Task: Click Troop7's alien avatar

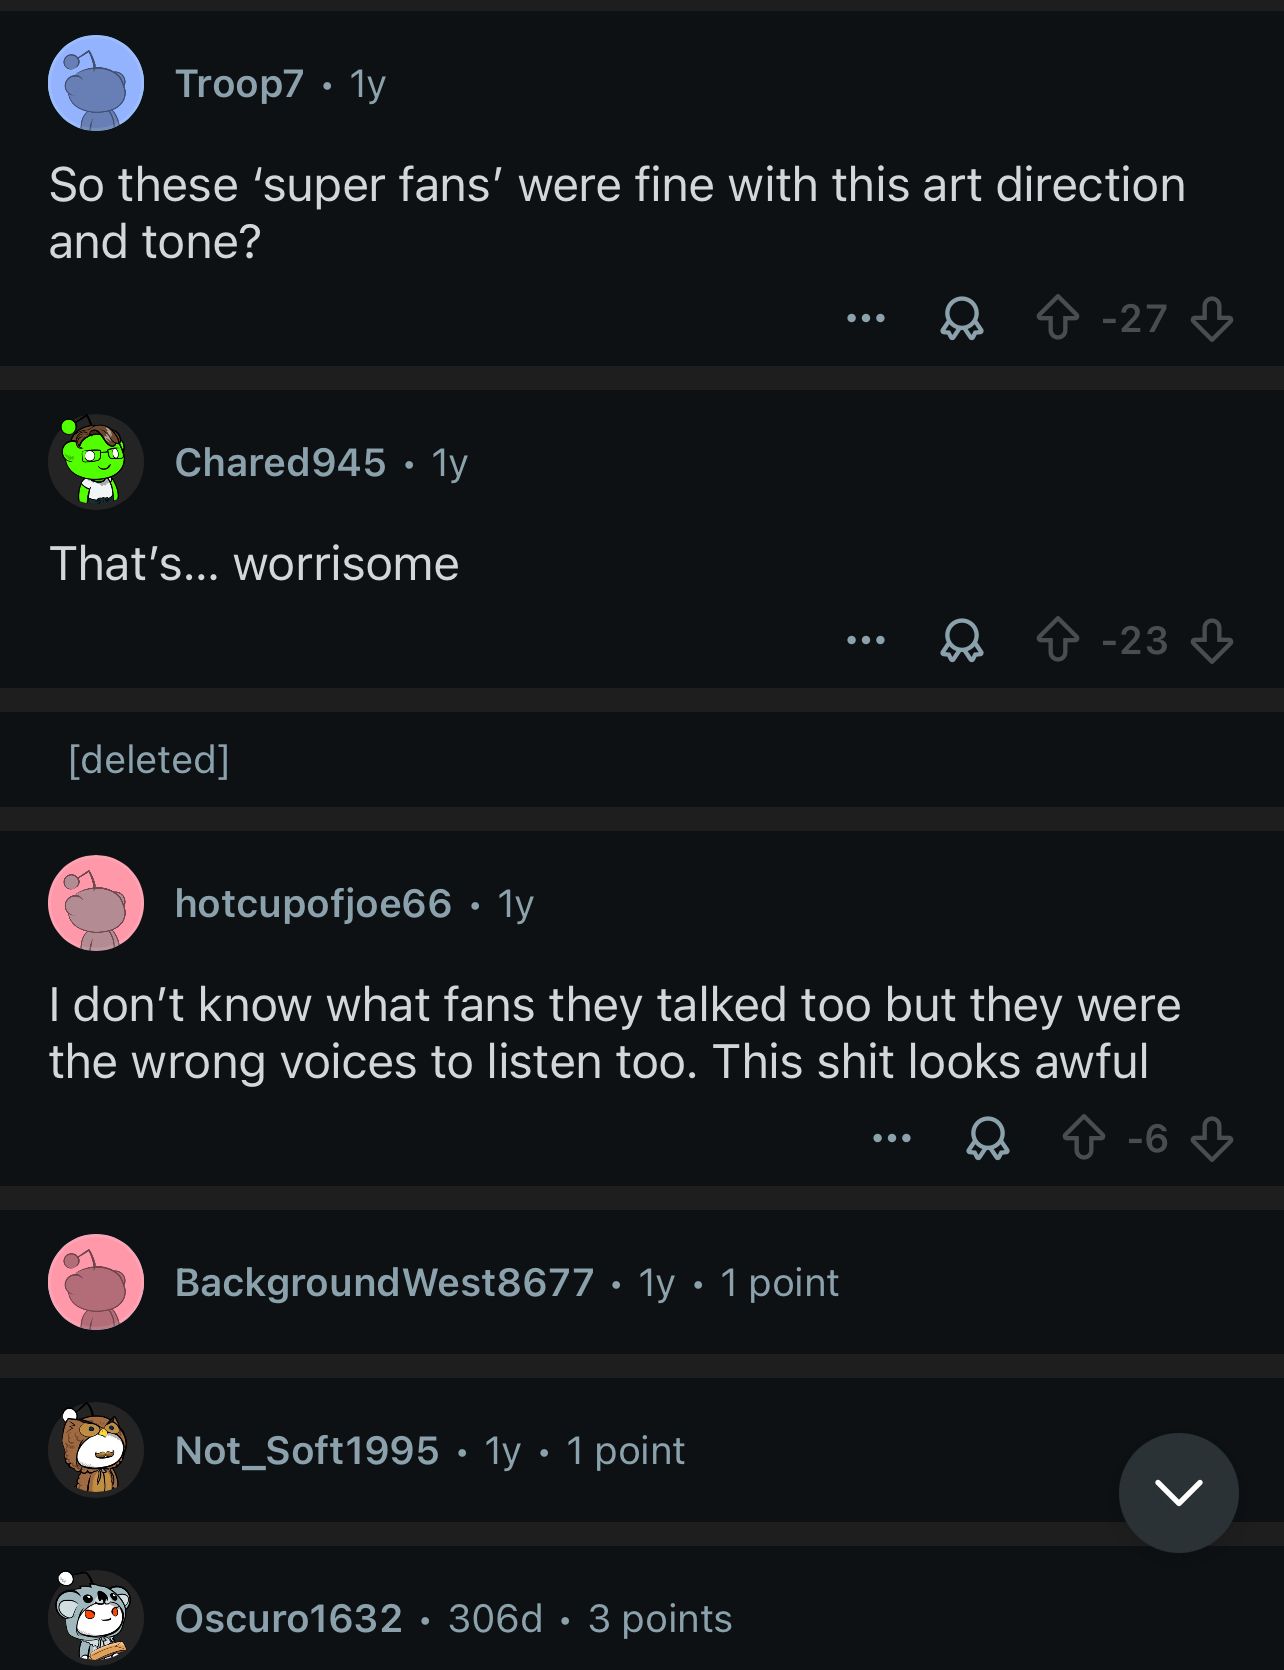Action: tap(95, 83)
